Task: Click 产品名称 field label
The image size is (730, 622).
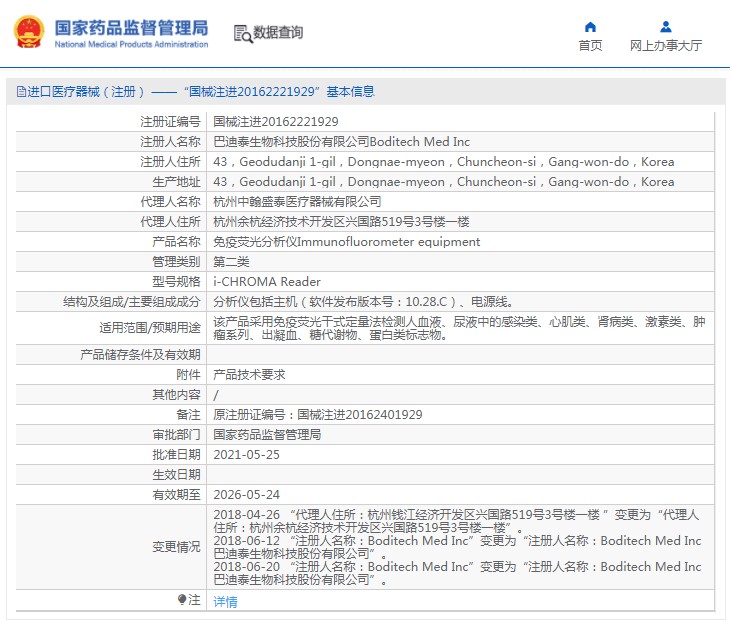Action: tap(176, 242)
